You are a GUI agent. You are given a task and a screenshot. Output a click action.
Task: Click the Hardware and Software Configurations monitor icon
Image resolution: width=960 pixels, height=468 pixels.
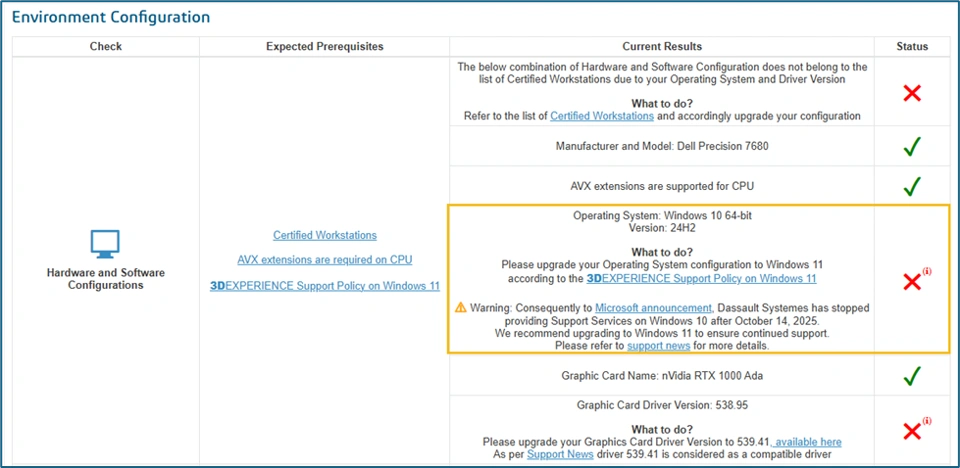(105, 244)
